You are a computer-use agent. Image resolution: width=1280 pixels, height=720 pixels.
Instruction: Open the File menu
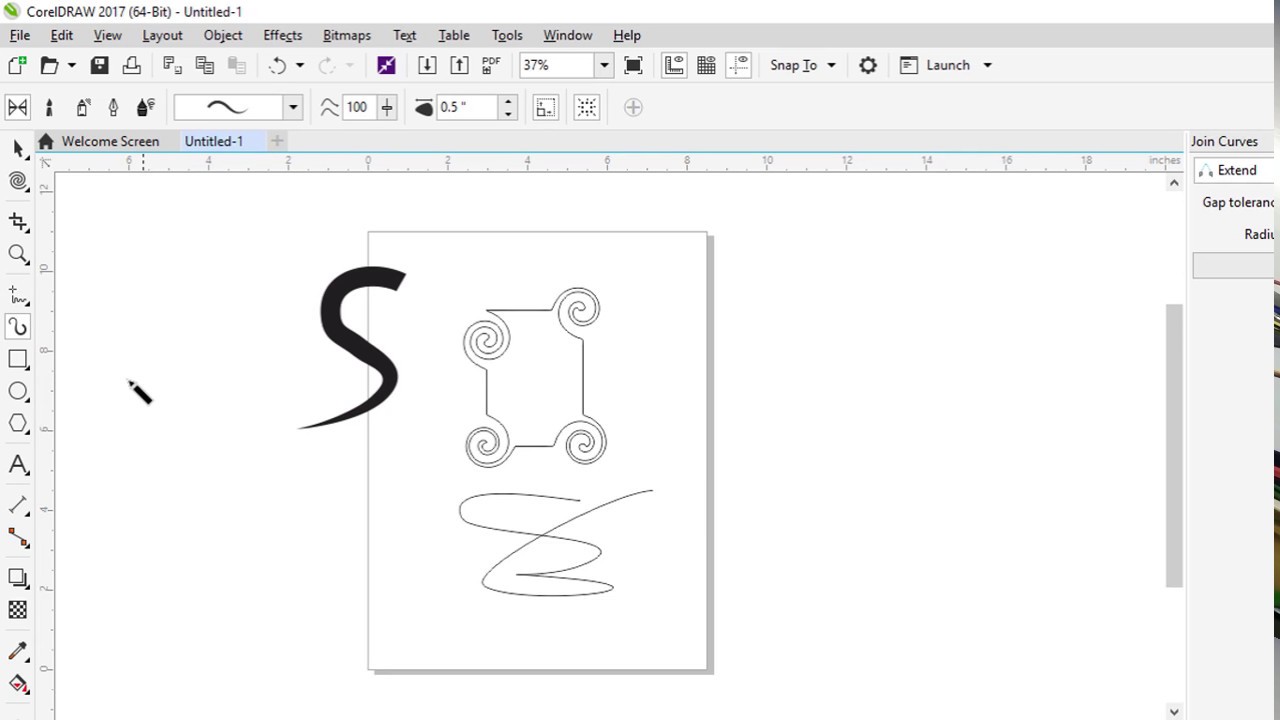20,35
